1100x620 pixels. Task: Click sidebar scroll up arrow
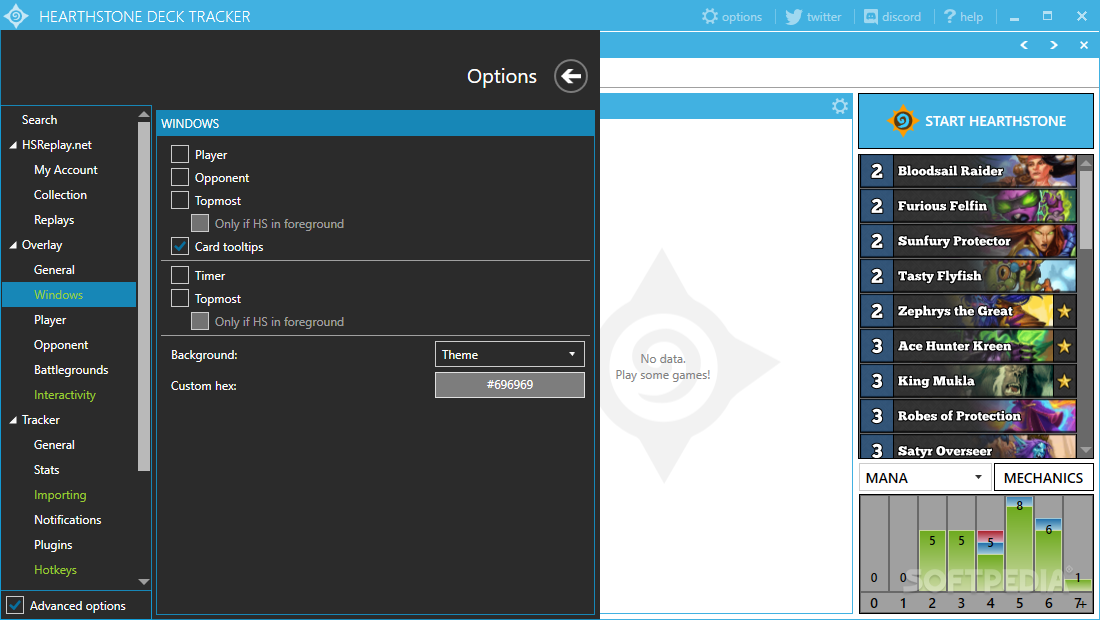point(144,114)
